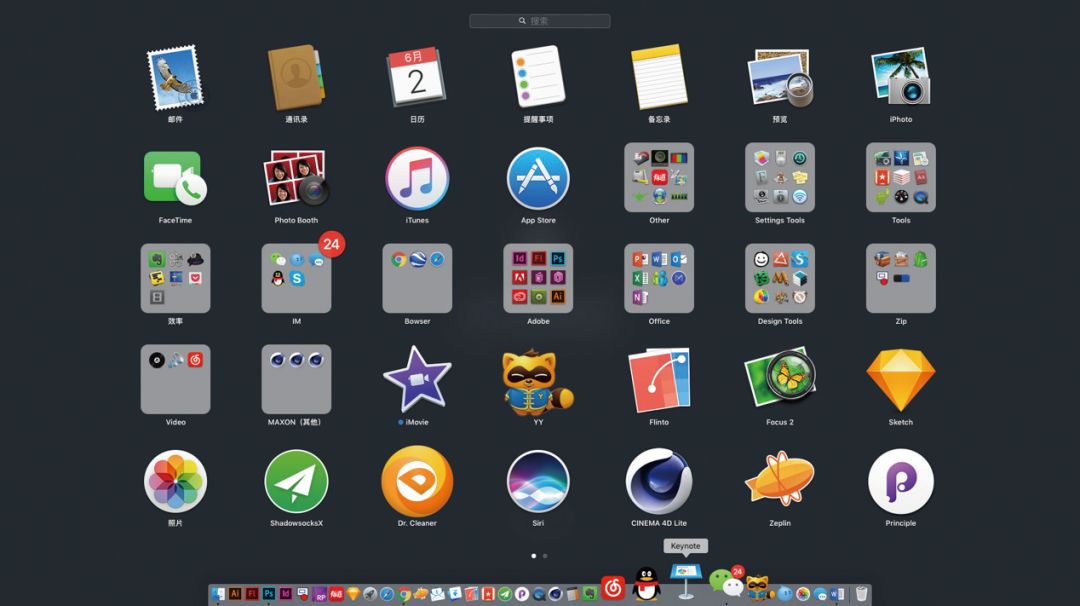The height and width of the screenshot is (606, 1080).
Task: Open Principle in Launchpad grid
Action: [x=901, y=481]
